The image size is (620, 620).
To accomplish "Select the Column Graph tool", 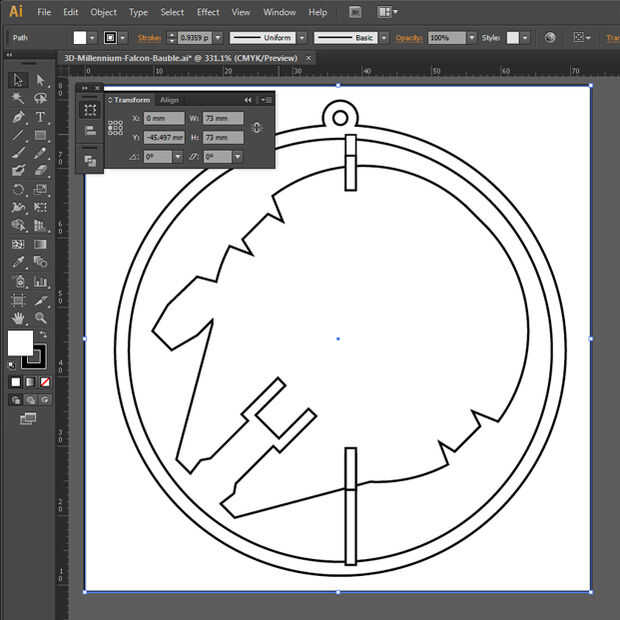I will click(40, 281).
